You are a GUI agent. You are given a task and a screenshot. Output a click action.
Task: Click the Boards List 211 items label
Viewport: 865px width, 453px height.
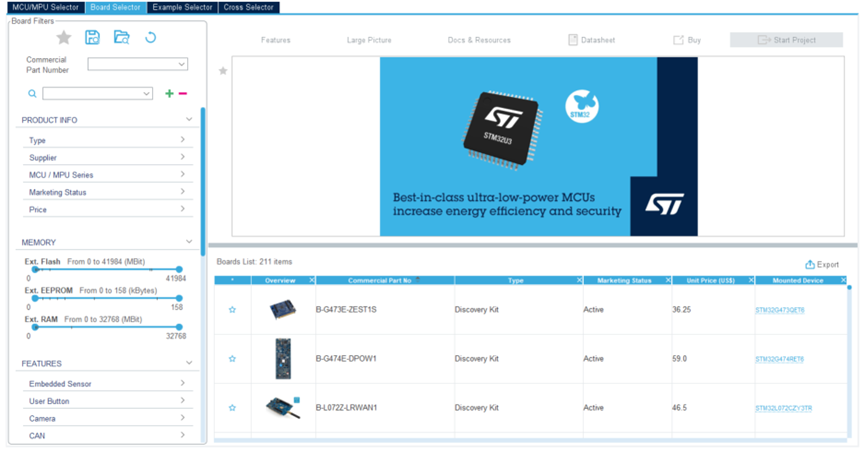(x=254, y=262)
